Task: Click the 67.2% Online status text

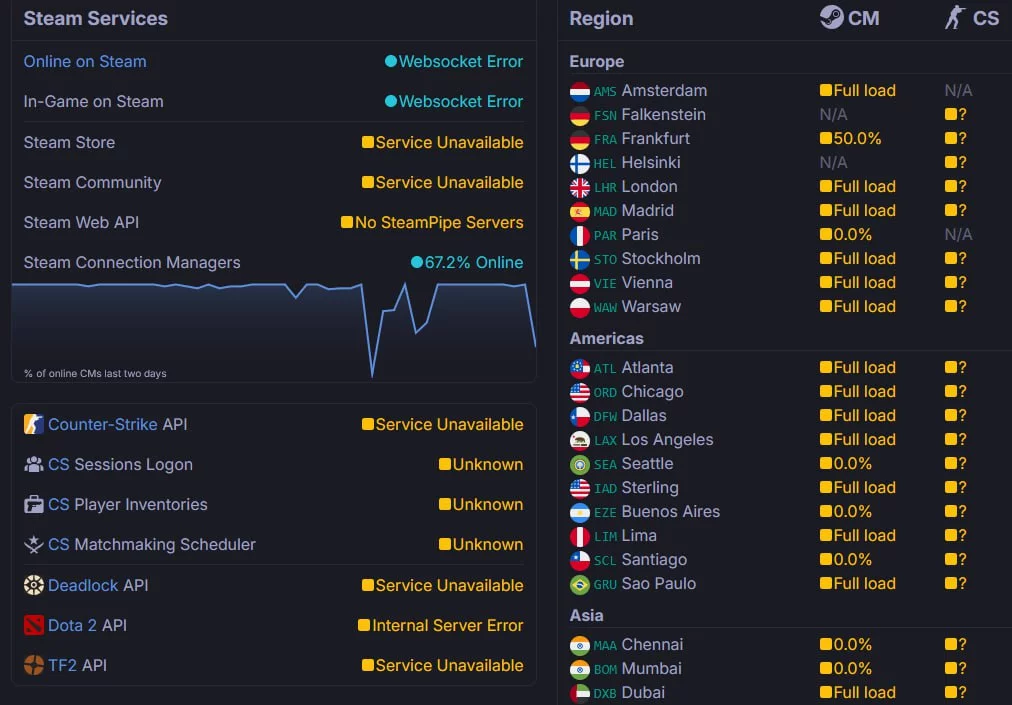Action: click(473, 262)
